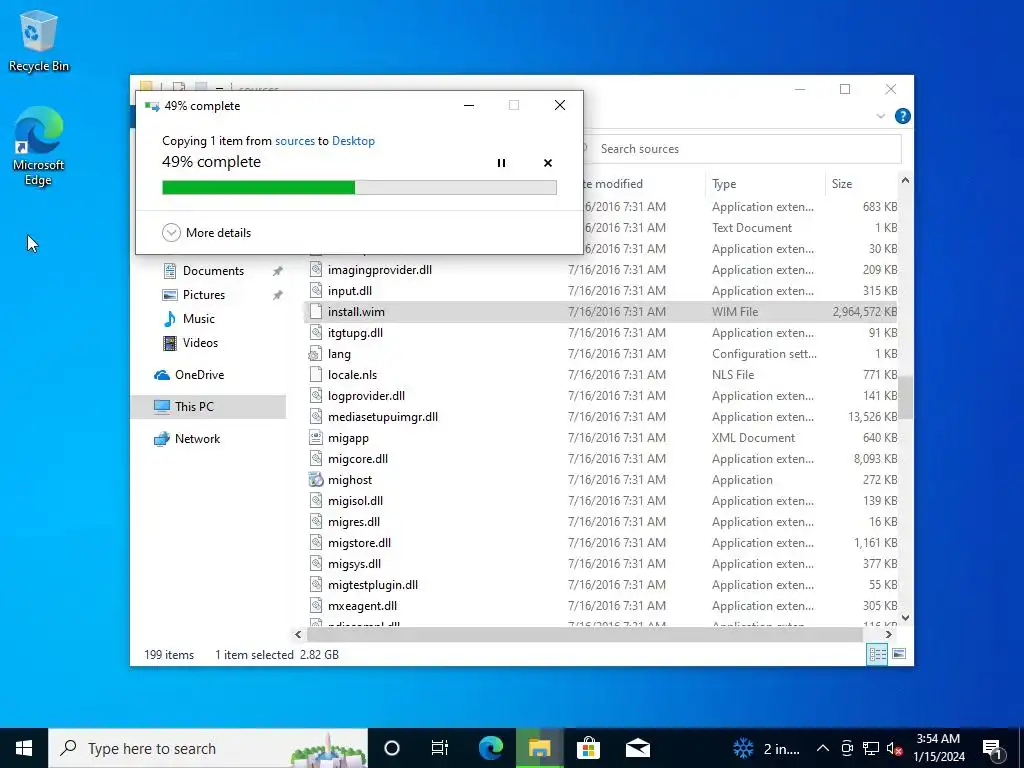The image size is (1024, 768).
Task: Select migres.dll file name
Action: click(354, 522)
